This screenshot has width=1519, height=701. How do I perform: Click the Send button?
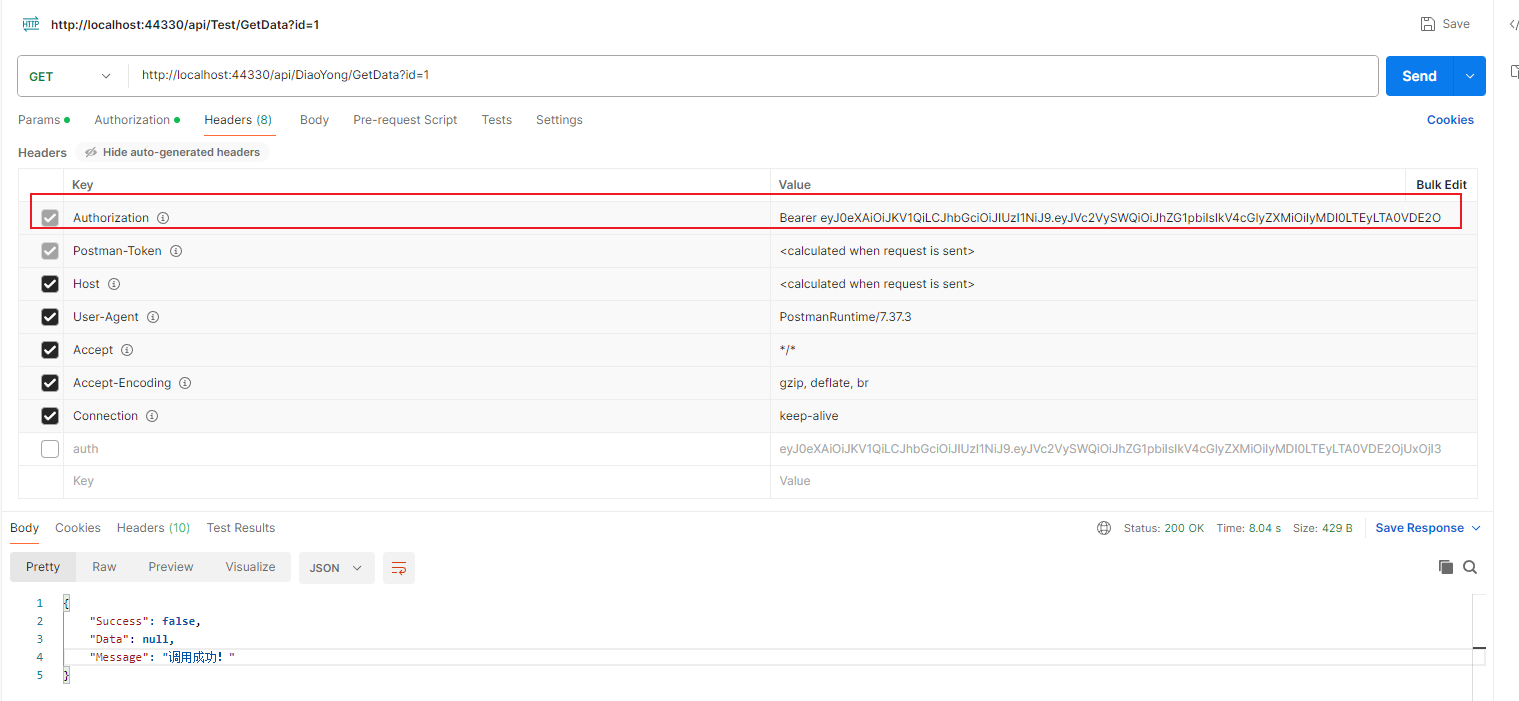1419,75
